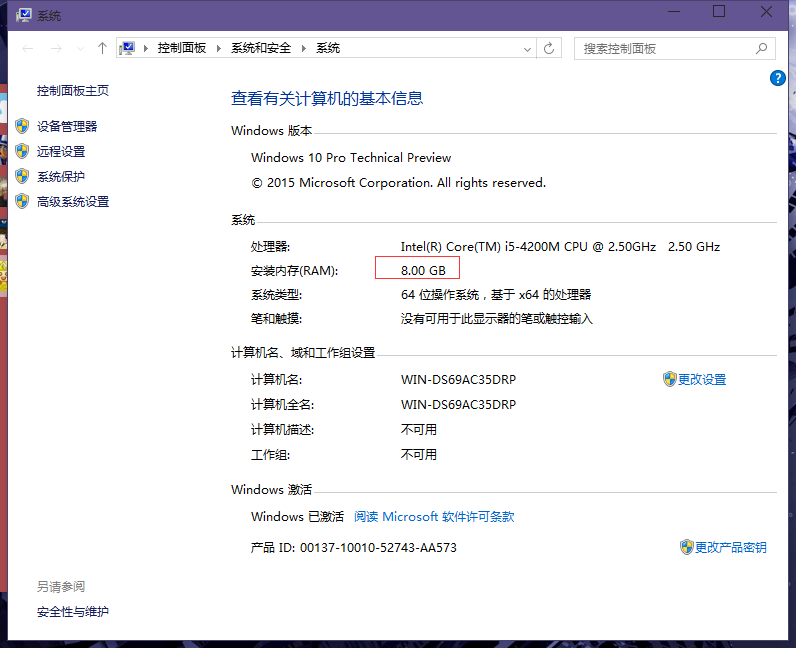This screenshot has height=648, width=796.
Task: Open 系统保护 from the sidebar
Action: click(60, 177)
